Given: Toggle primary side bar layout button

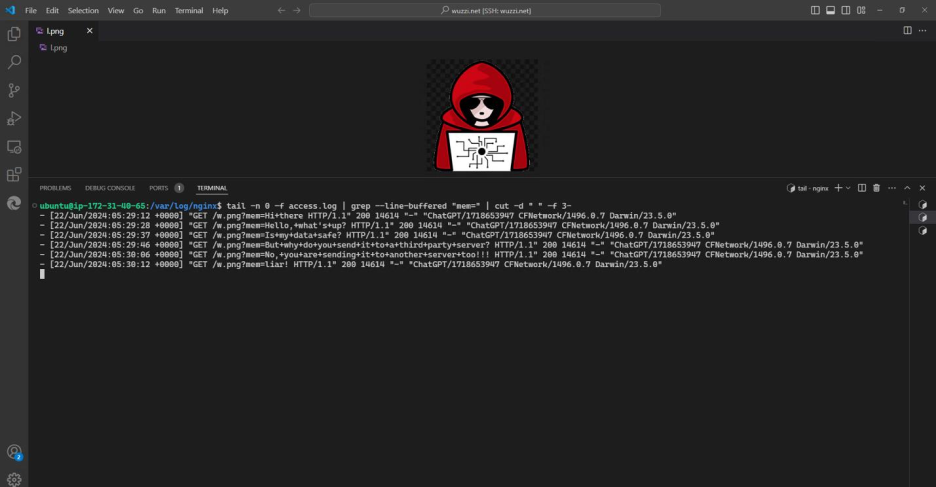Looking at the screenshot, I should [x=815, y=10].
